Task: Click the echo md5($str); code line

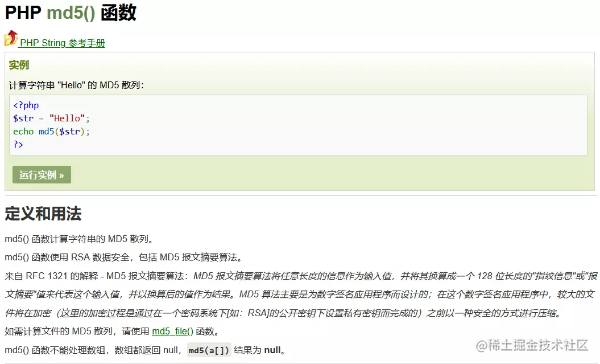Action: tap(51, 131)
